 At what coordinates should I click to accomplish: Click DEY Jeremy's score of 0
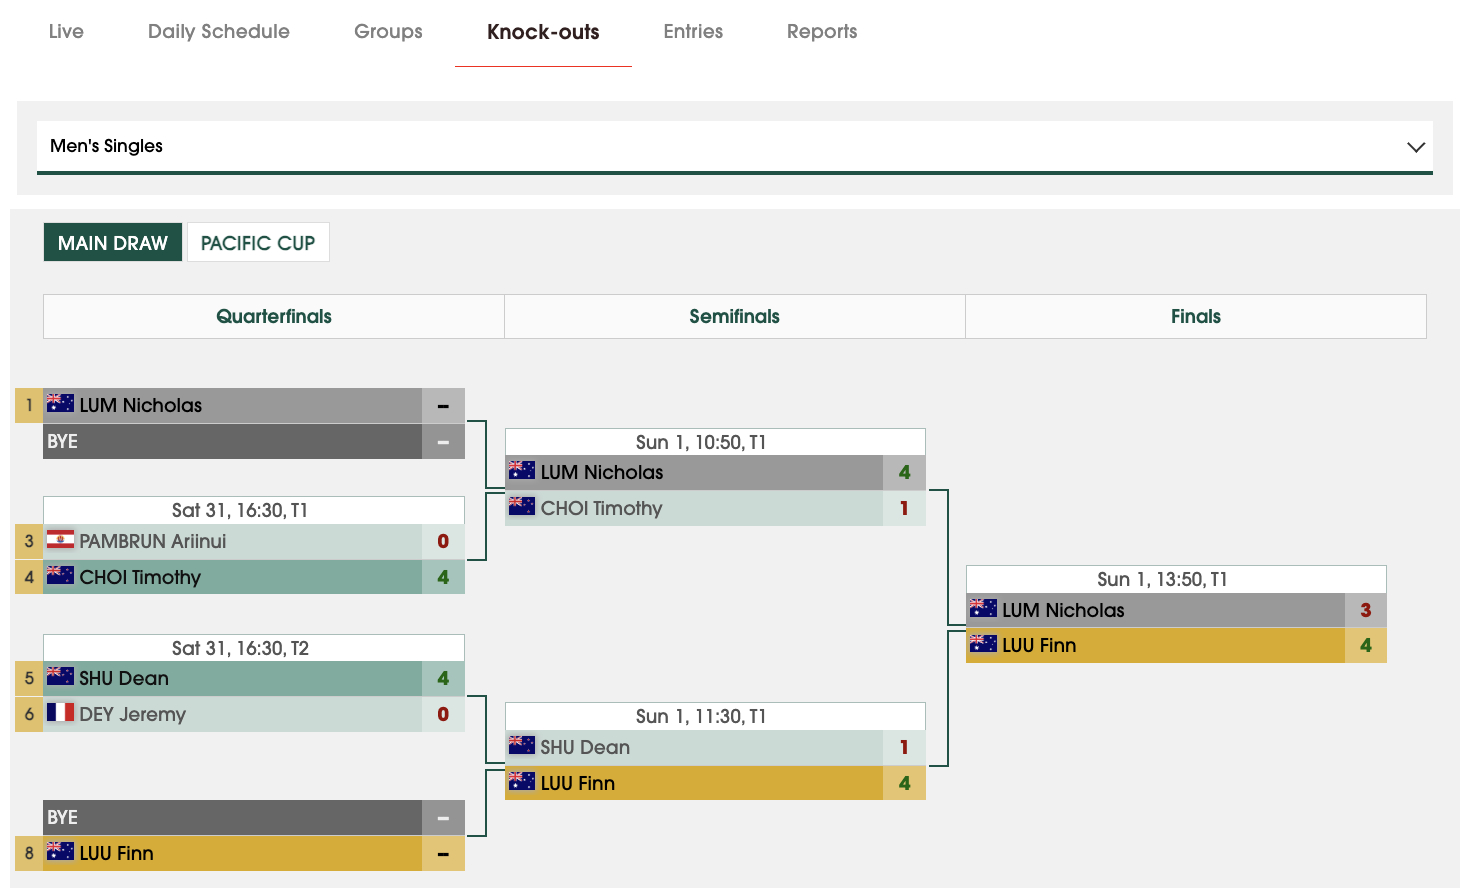[x=443, y=714]
